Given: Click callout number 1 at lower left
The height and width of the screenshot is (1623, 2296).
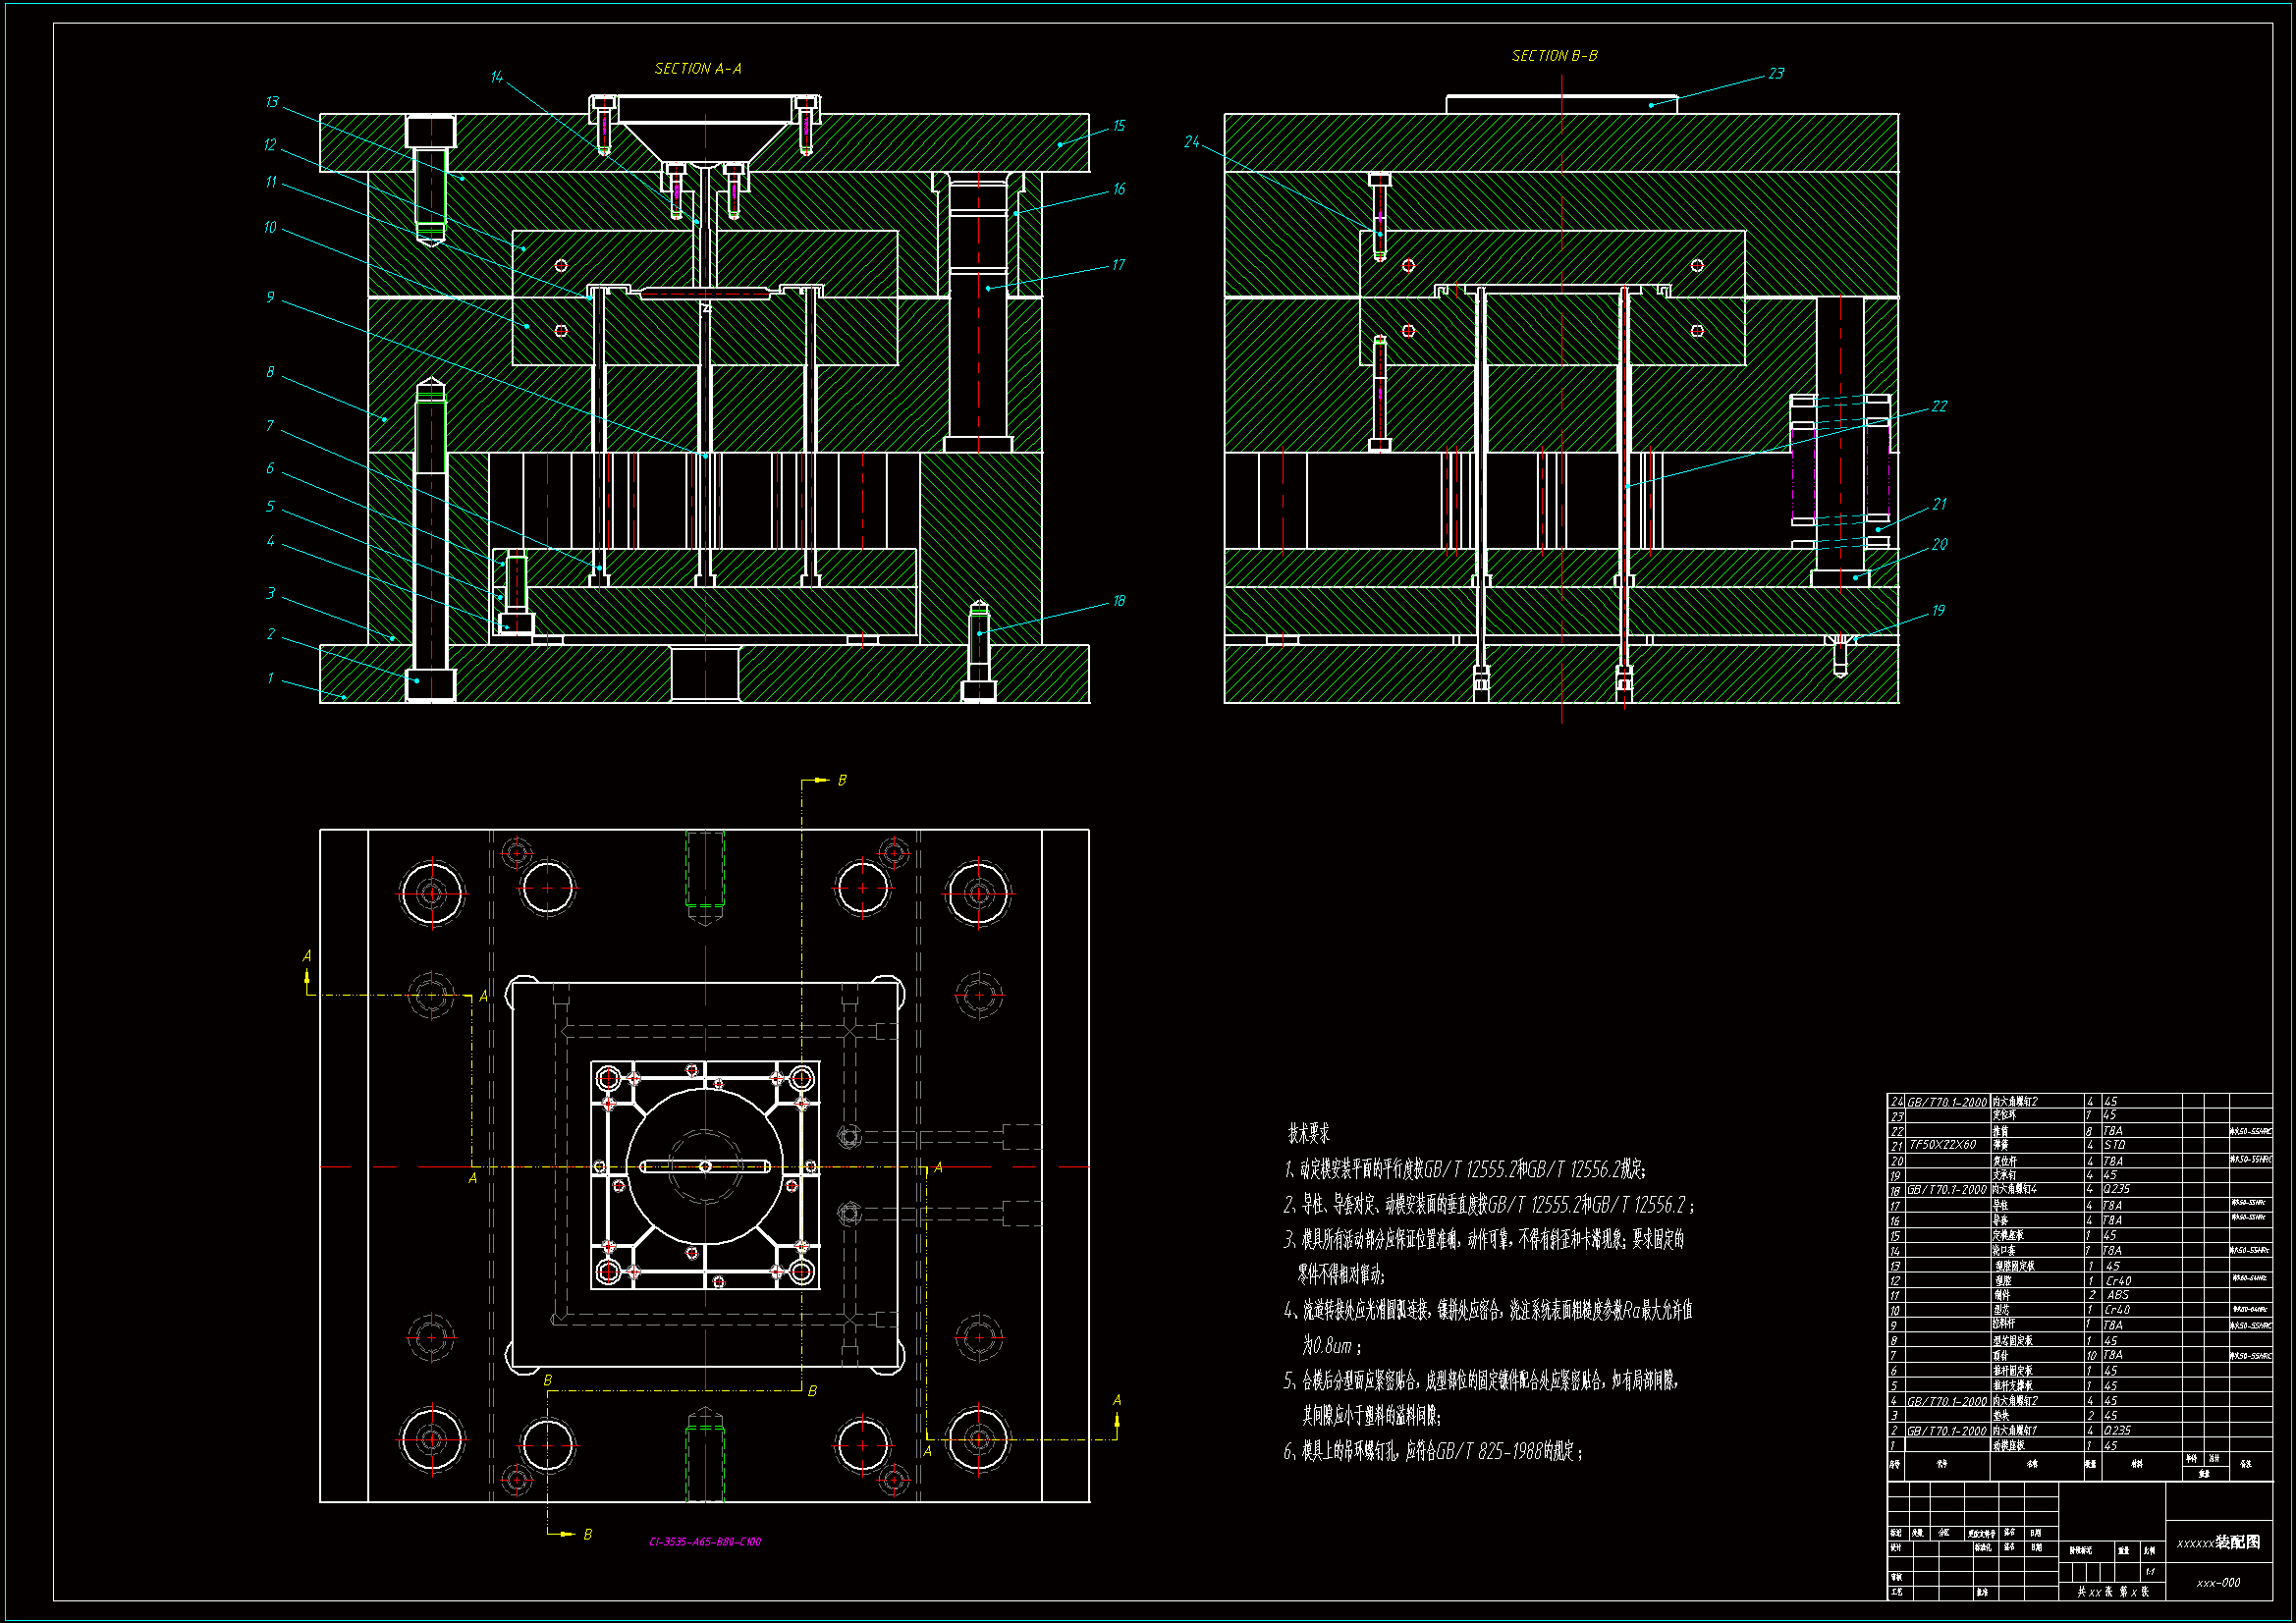Looking at the screenshot, I should 270,679.
